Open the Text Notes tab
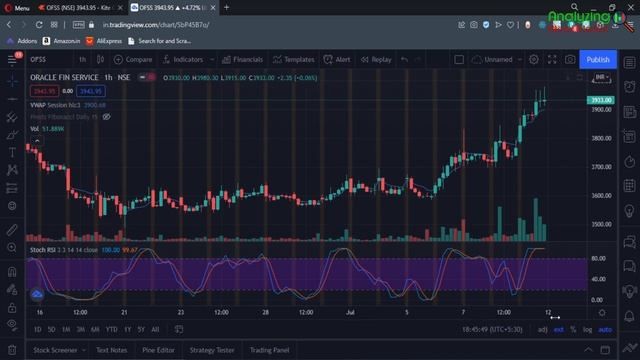Image resolution: width=640 pixels, height=360 pixels. [111, 350]
